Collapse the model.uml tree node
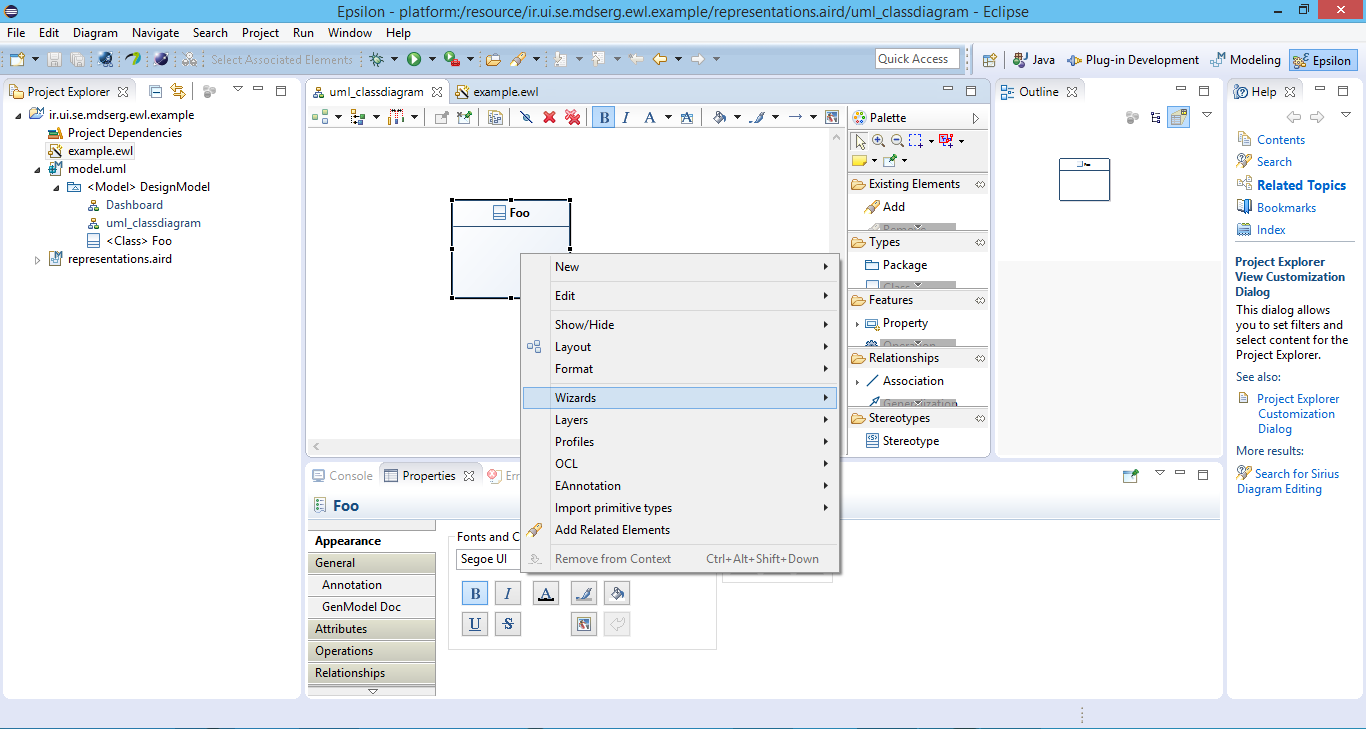Image resolution: width=1366 pixels, height=729 pixels. 38,169
